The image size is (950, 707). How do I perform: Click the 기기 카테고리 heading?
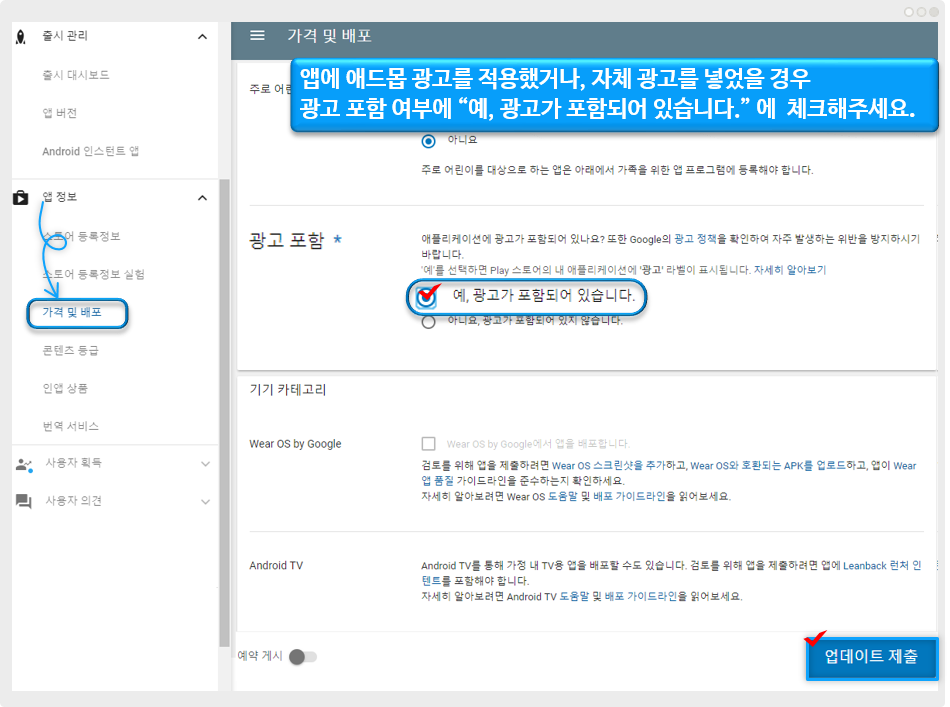[x=288, y=390]
